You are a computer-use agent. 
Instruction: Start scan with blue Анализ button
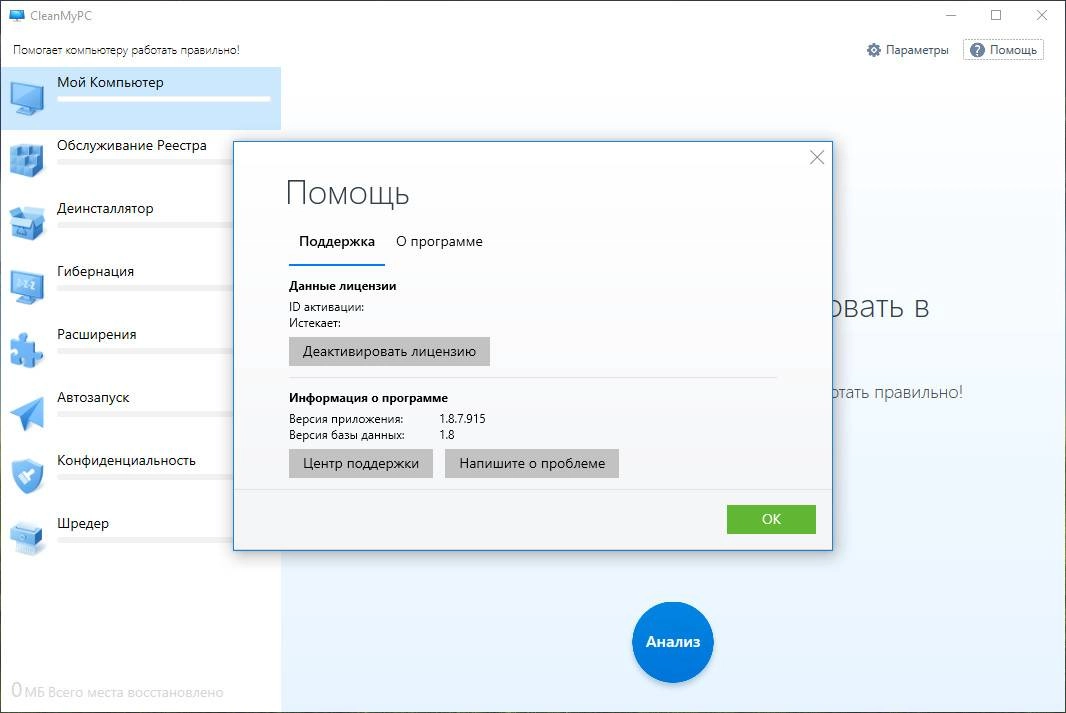click(672, 642)
